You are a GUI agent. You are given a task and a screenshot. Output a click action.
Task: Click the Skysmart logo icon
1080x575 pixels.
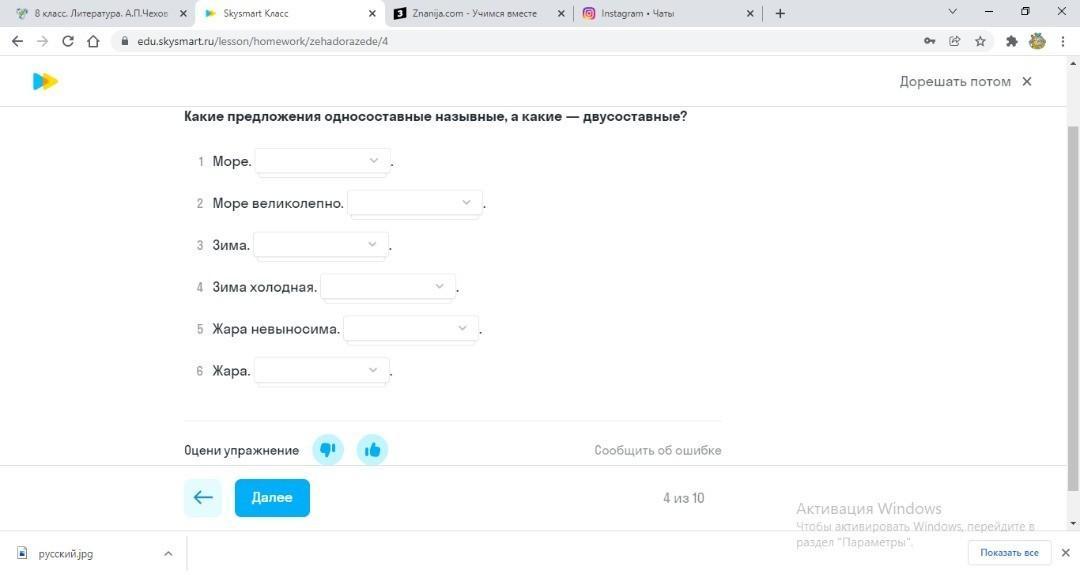tap(45, 81)
